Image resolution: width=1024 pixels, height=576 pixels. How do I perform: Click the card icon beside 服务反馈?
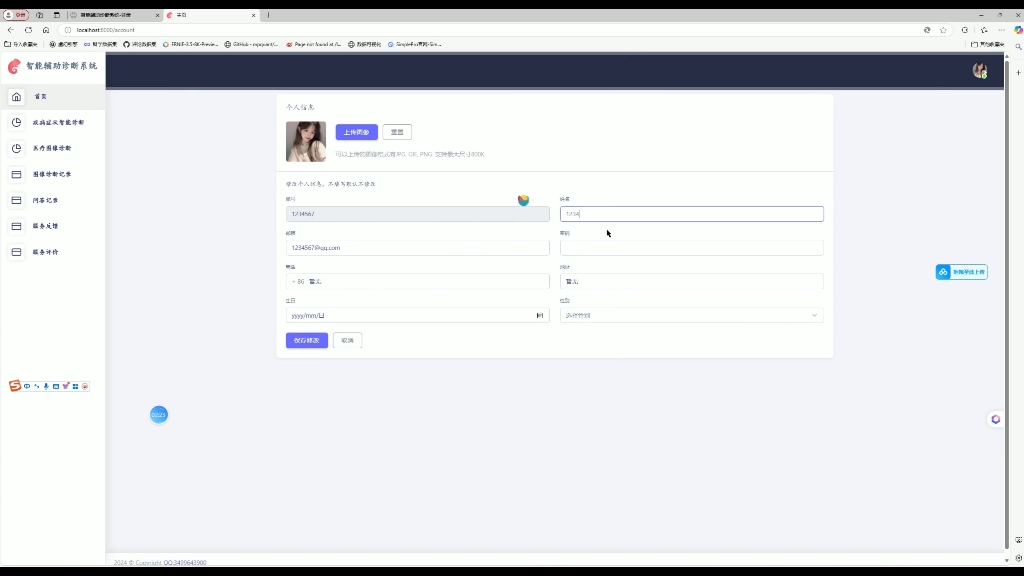pos(17,226)
